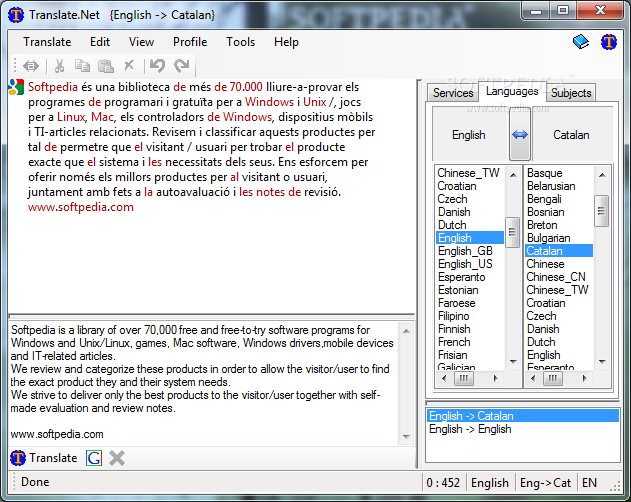Screen dimensions: 631x502
Task: Click input text box scroll-down arrow
Action: [x=406, y=436]
